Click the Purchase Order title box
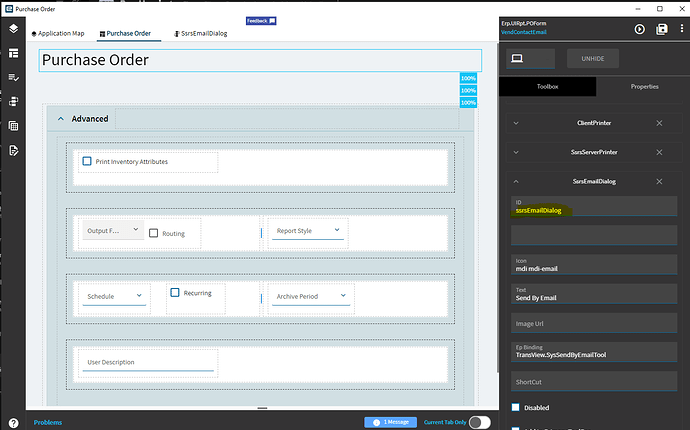690x430 pixels. point(260,60)
